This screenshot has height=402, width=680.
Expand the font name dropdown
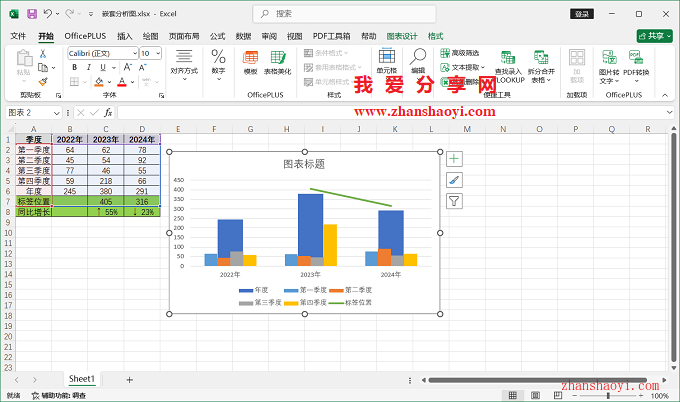coord(134,53)
